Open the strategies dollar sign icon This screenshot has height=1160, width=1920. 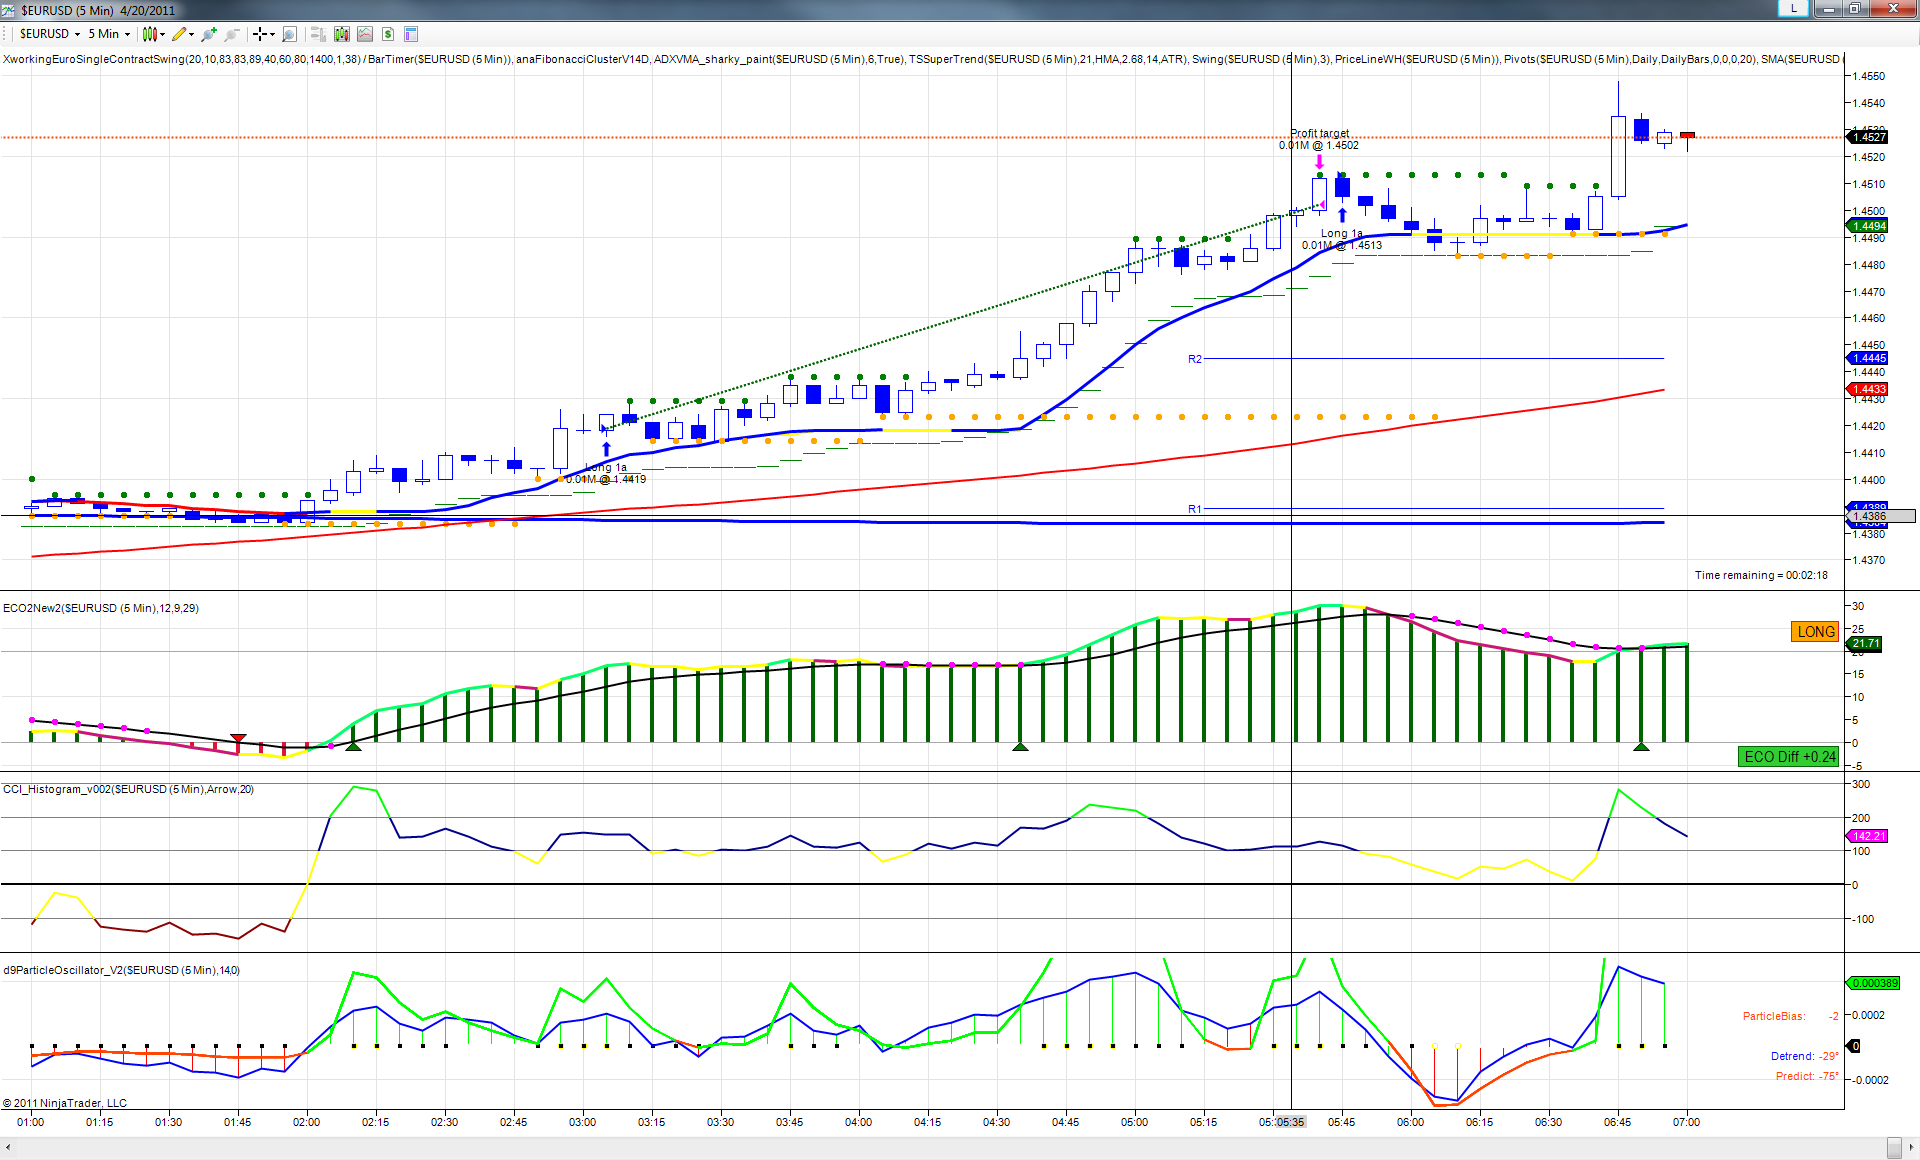(388, 34)
